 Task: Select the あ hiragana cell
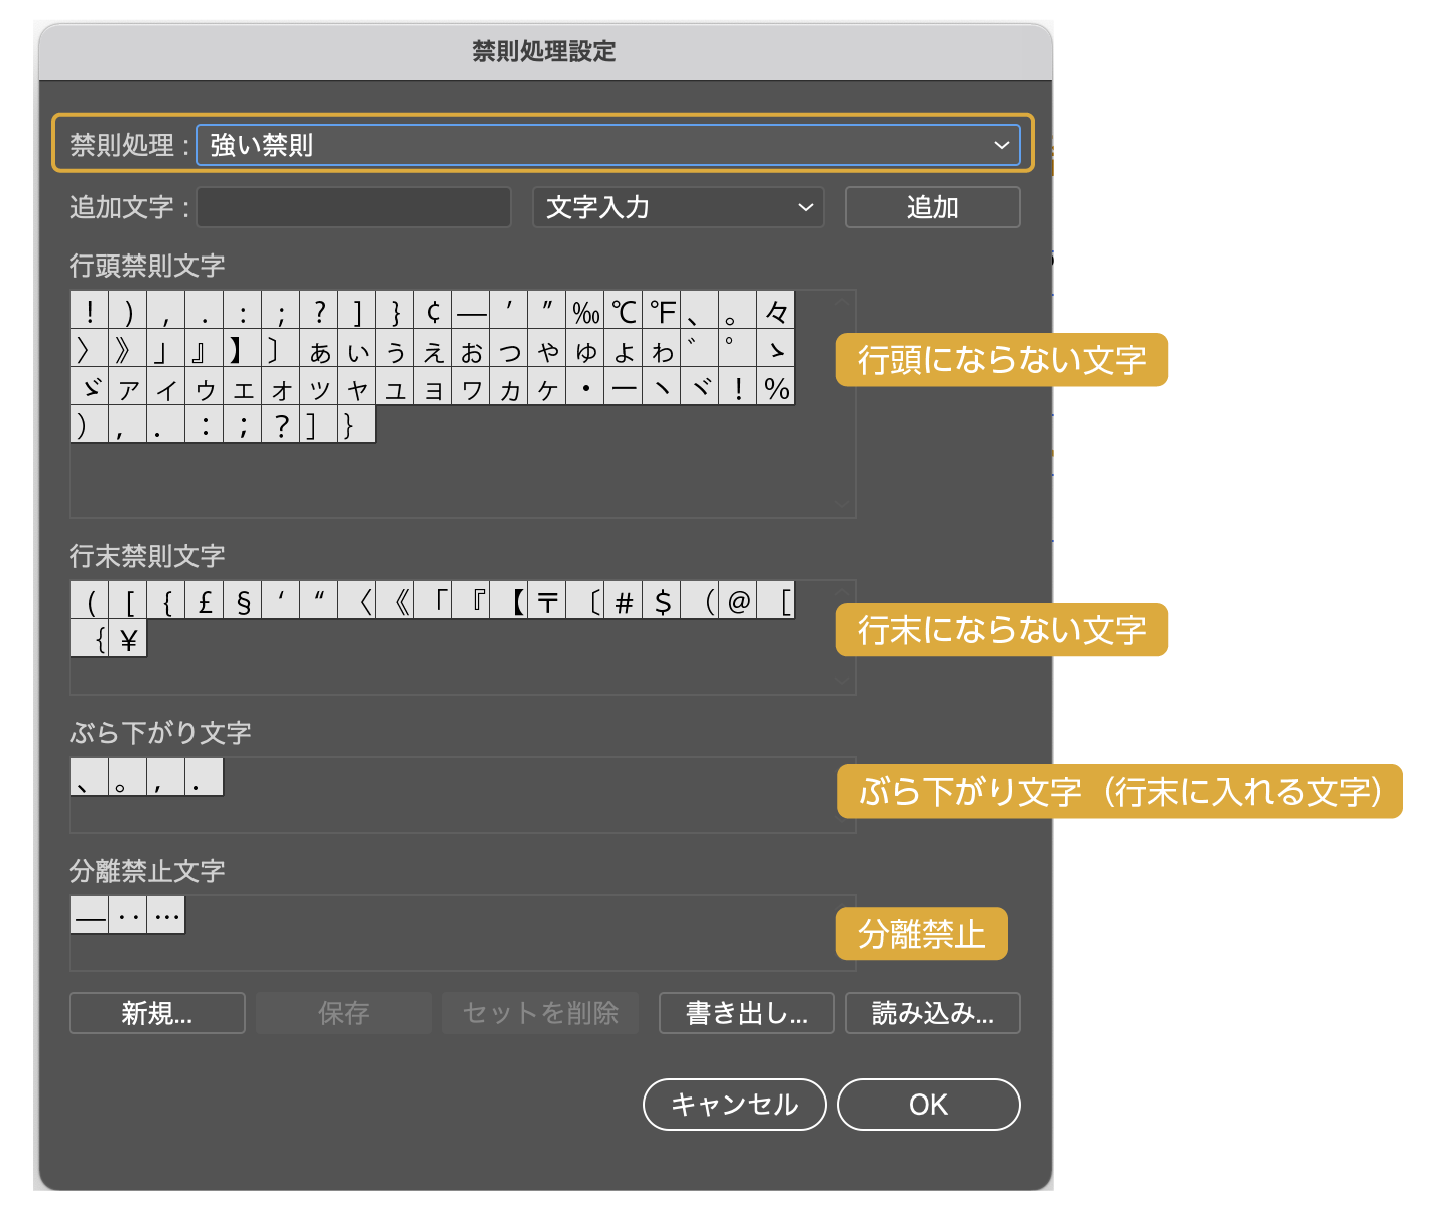(x=319, y=348)
